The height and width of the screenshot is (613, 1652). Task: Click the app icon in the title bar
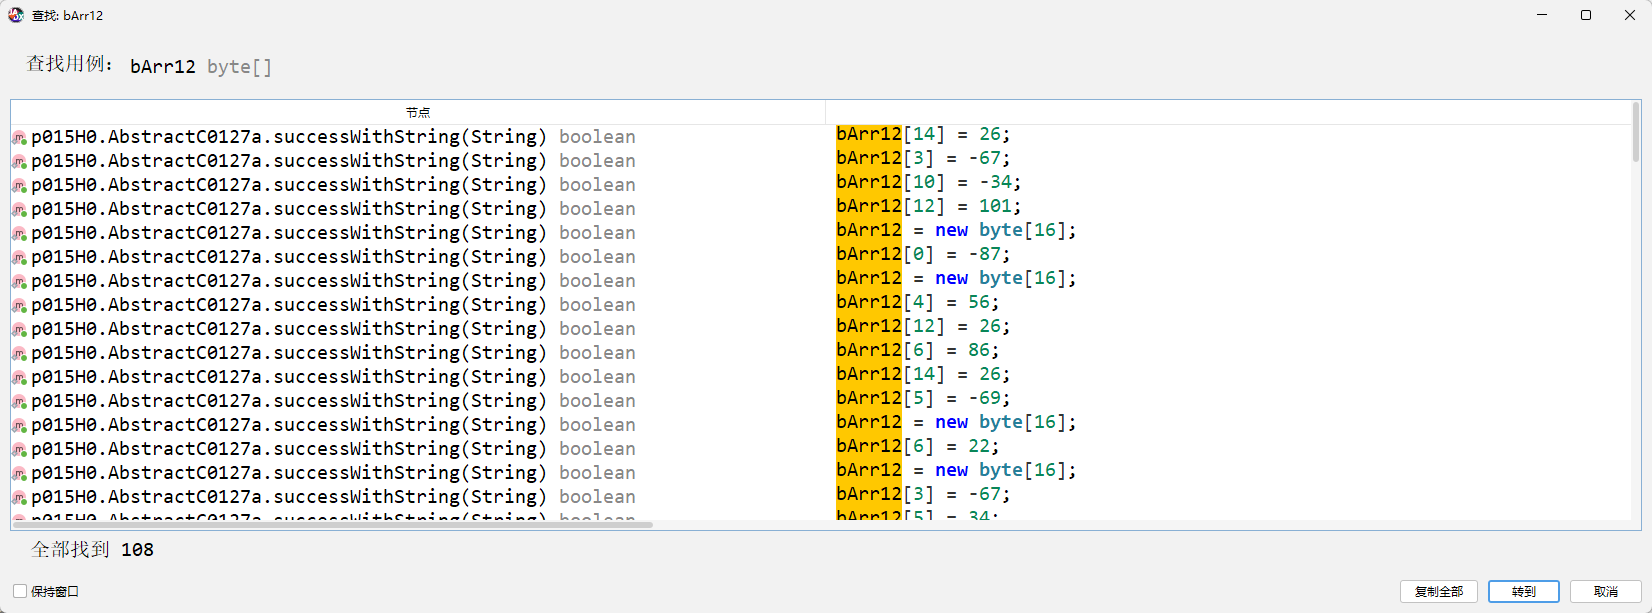click(x=16, y=15)
